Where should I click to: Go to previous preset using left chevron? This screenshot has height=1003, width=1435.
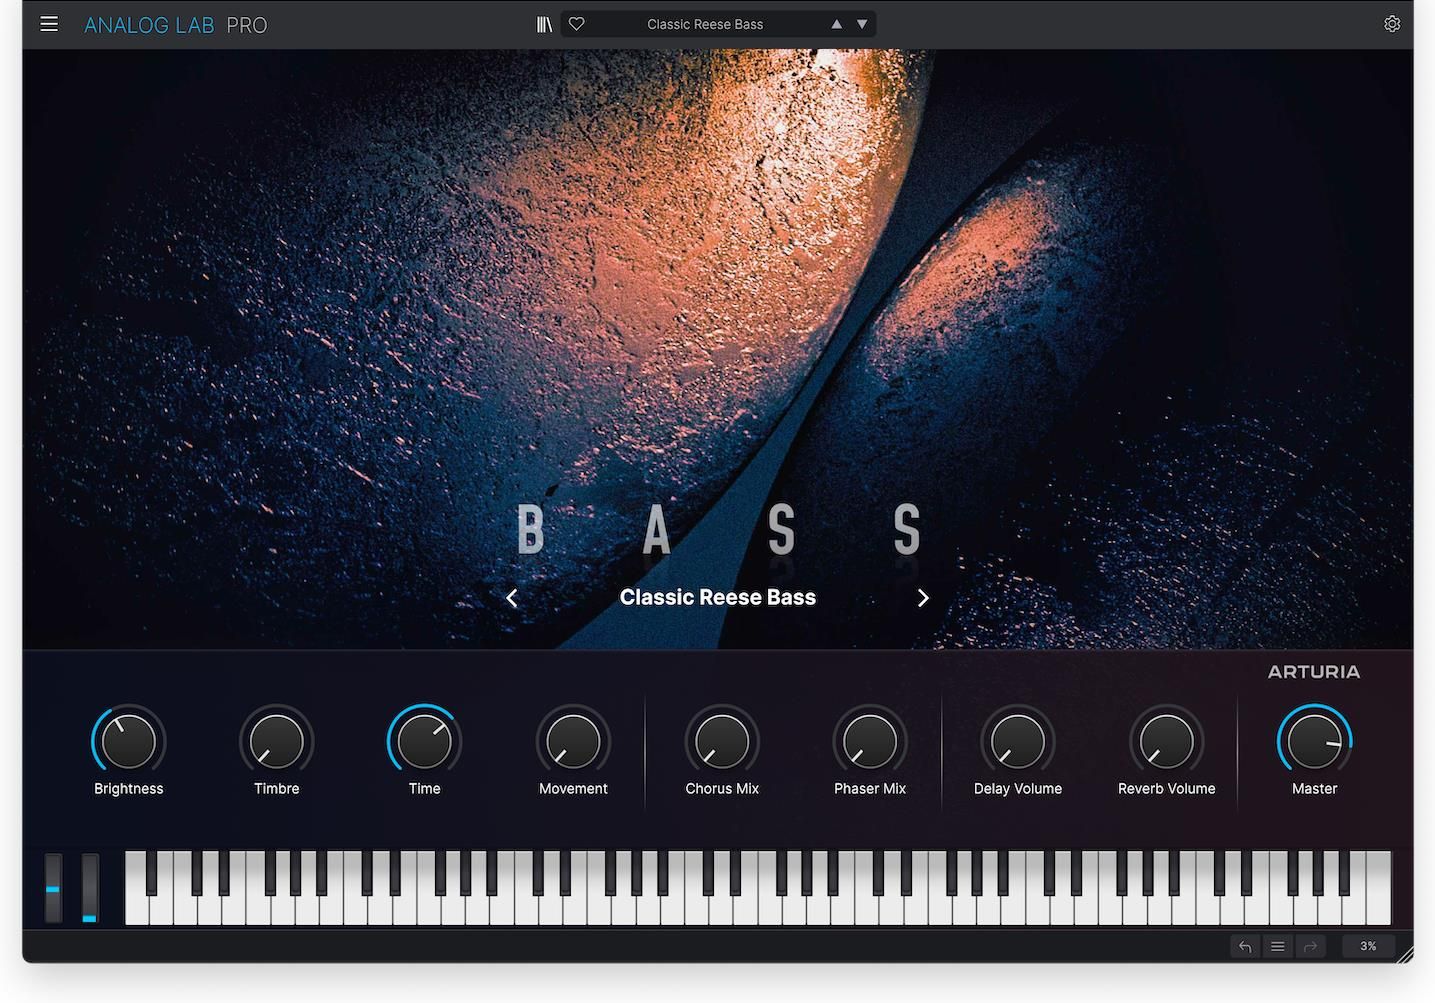[512, 598]
